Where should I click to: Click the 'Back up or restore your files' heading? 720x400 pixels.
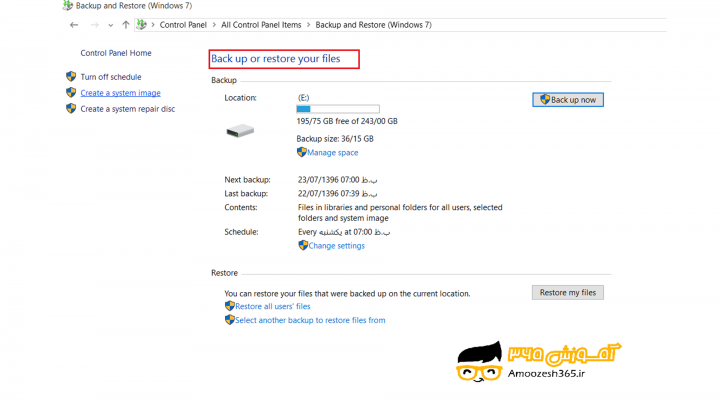point(276,59)
